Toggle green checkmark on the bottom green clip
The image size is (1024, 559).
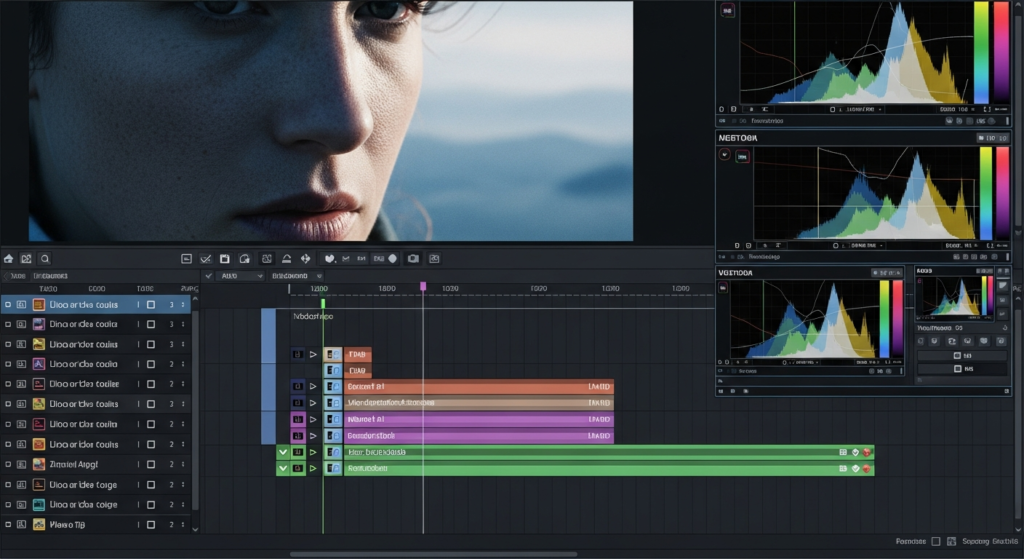click(283, 468)
